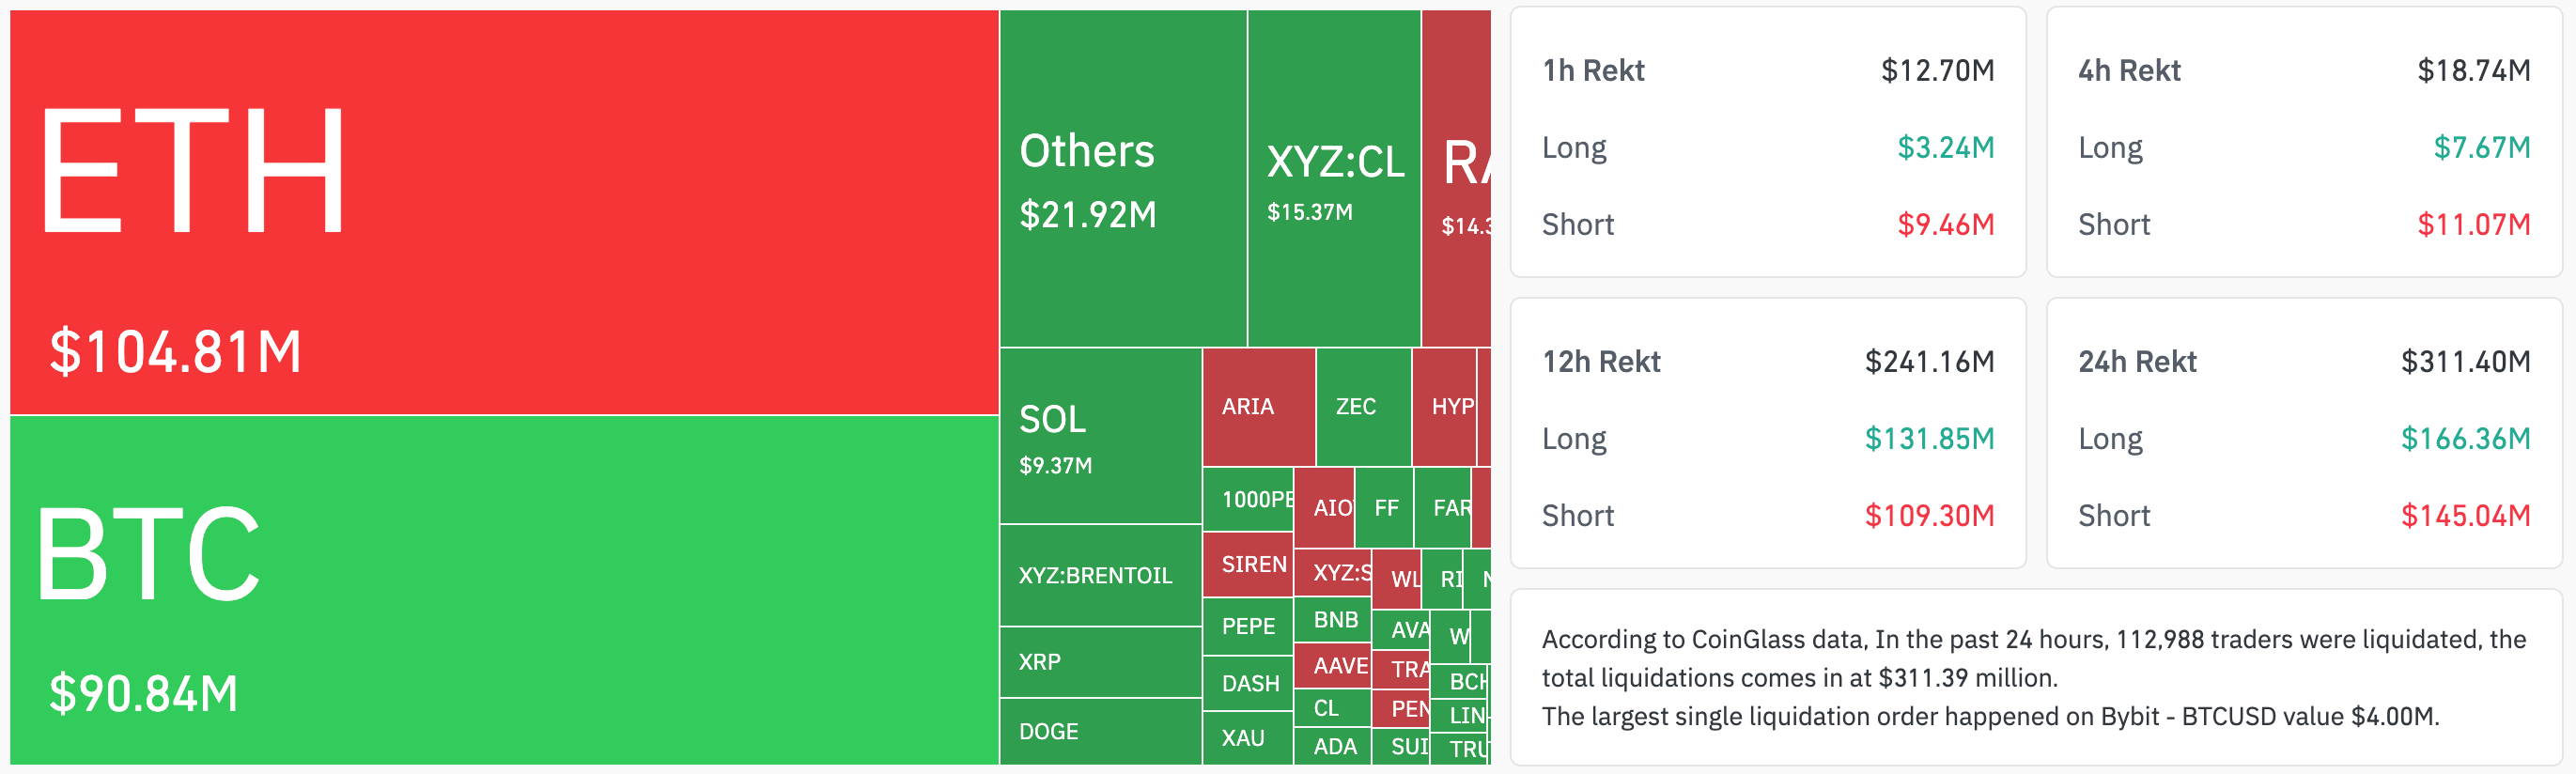Select the SOL $9.37M tile
2576x774 pixels.
click(x=1100, y=436)
